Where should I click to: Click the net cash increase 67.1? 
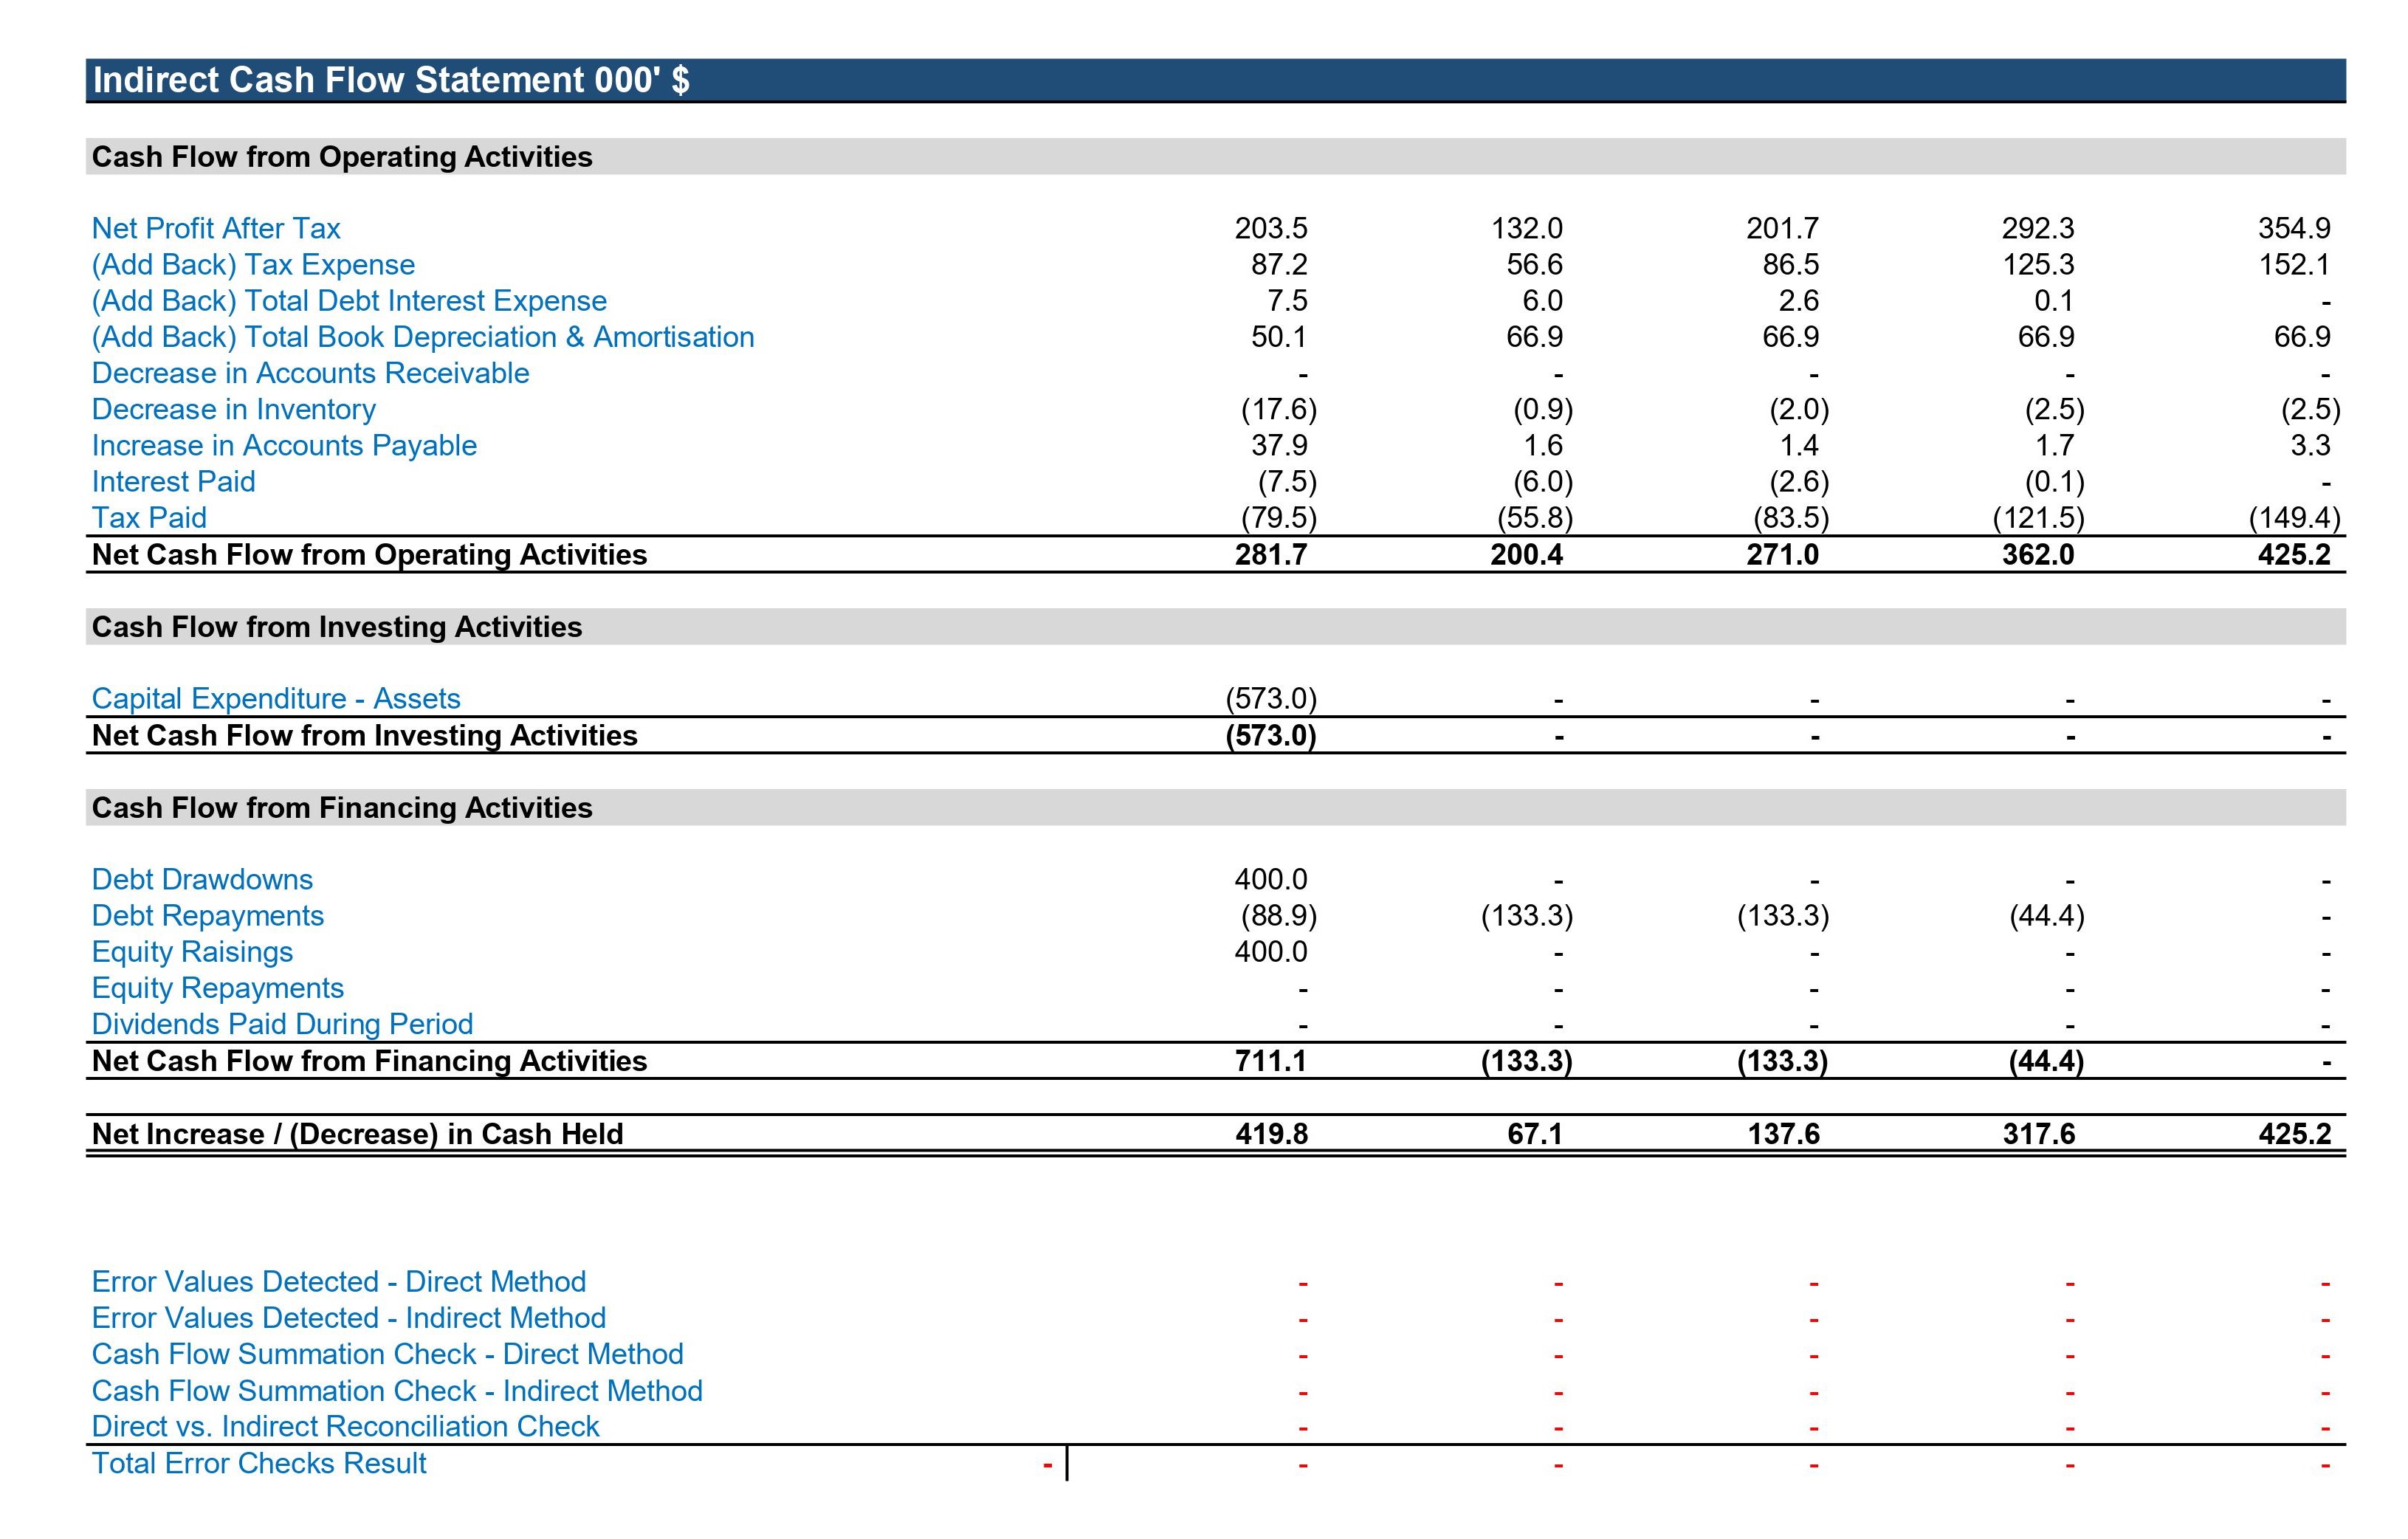click(1535, 1134)
